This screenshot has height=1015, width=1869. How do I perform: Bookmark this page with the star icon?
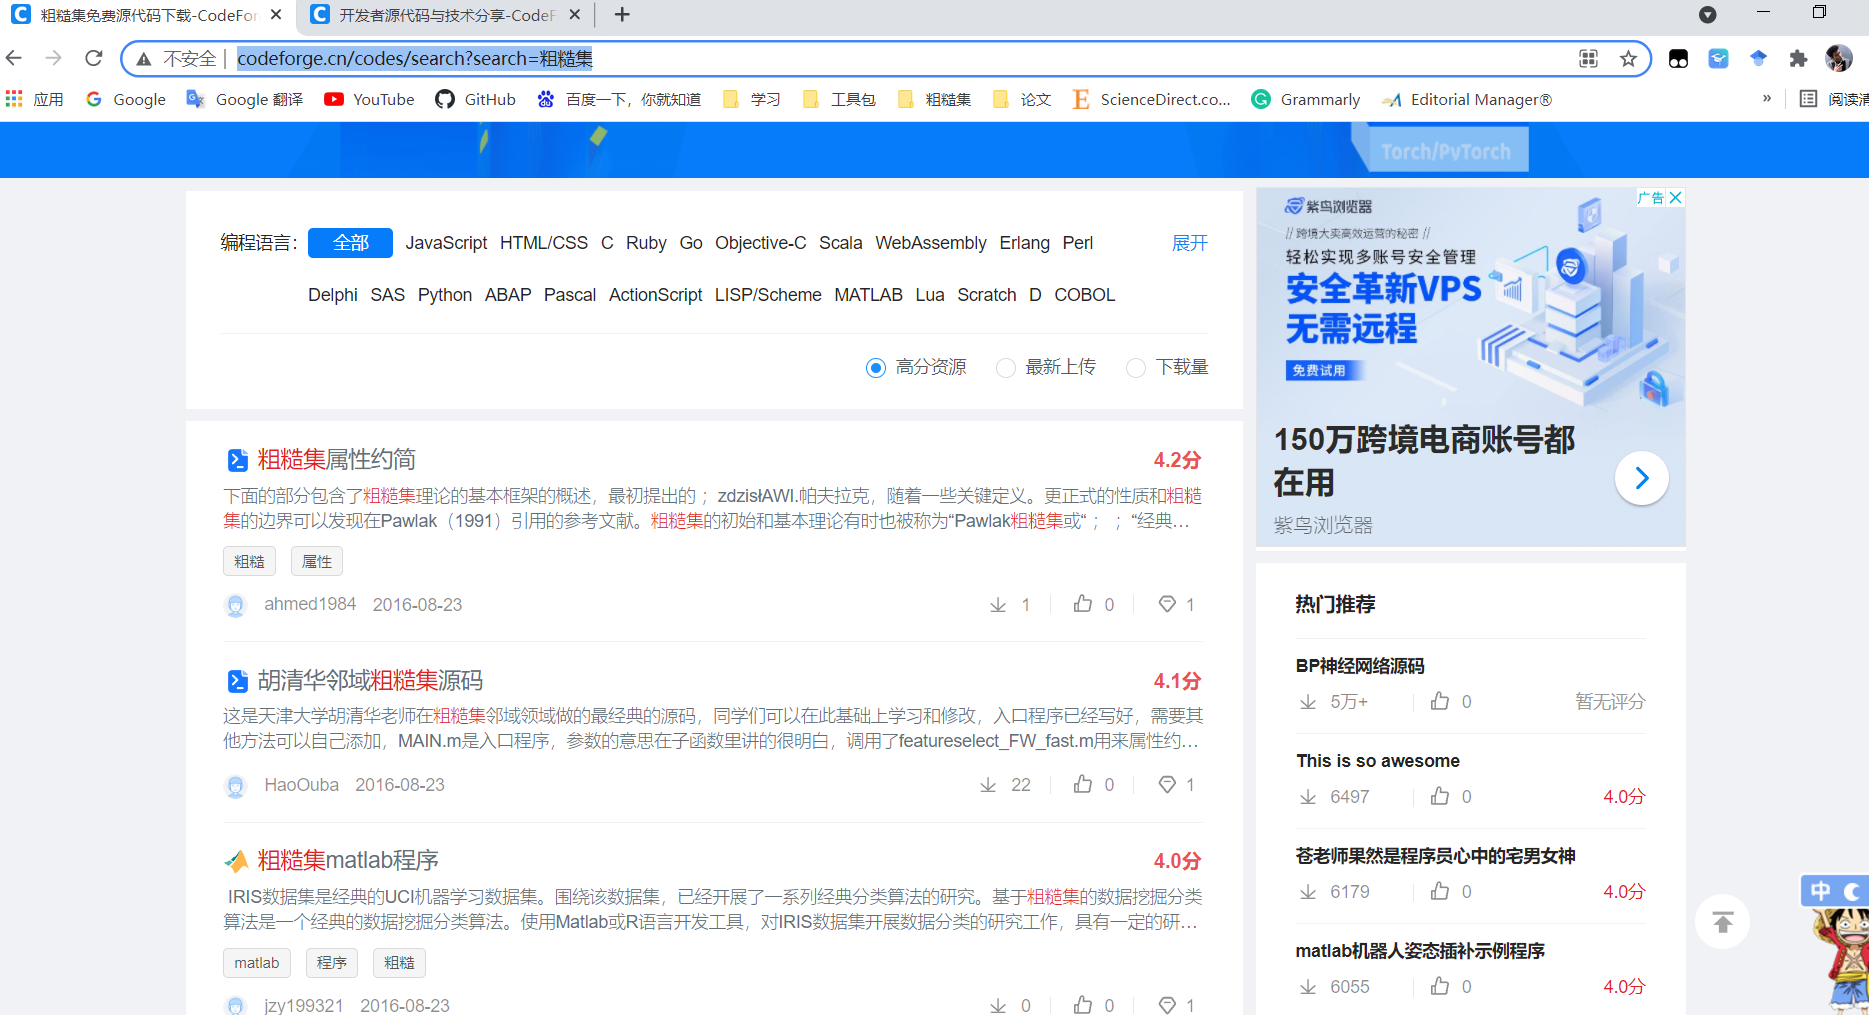coord(1628,59)
